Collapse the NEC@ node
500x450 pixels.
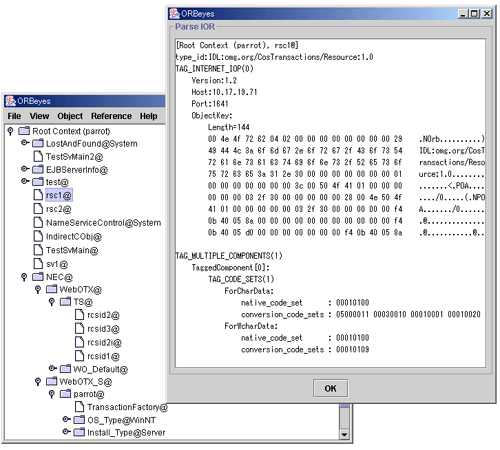(x=24, y=277)
